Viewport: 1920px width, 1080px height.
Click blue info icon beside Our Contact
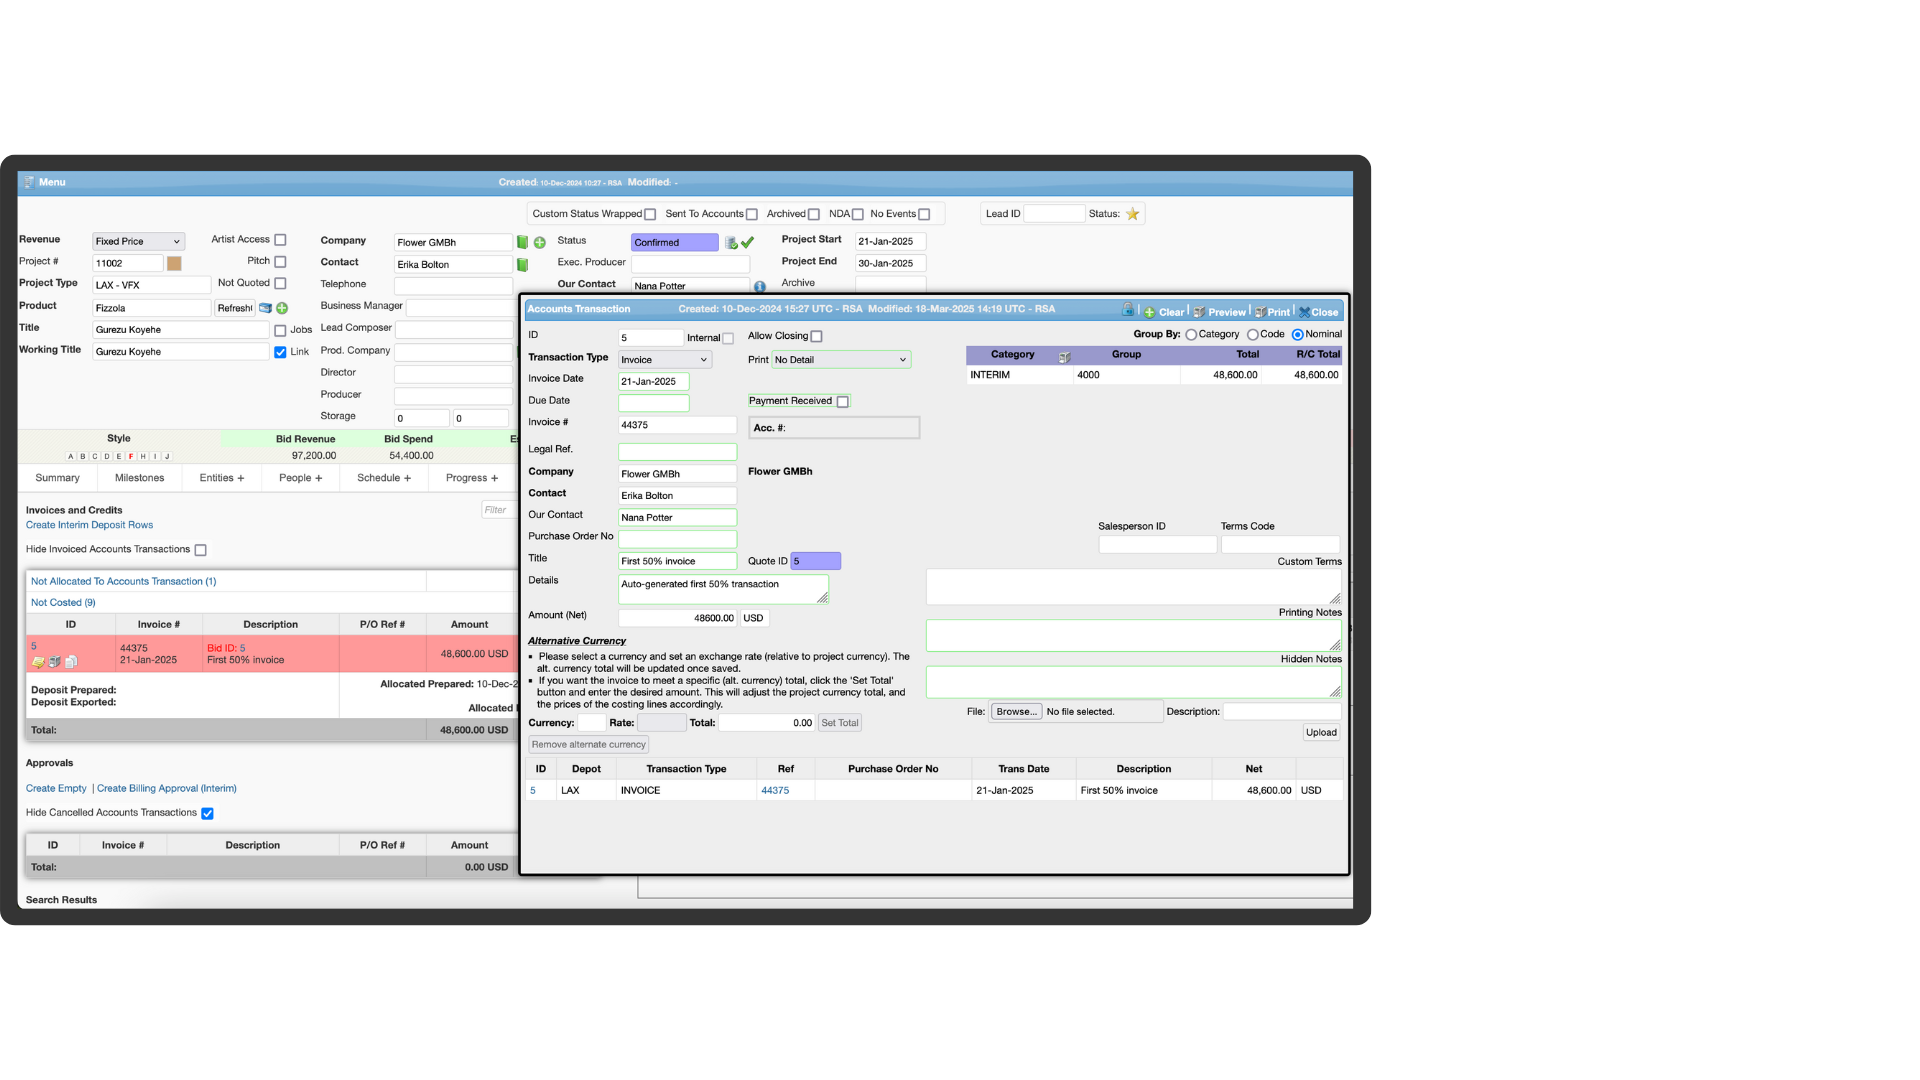(760, 286)
